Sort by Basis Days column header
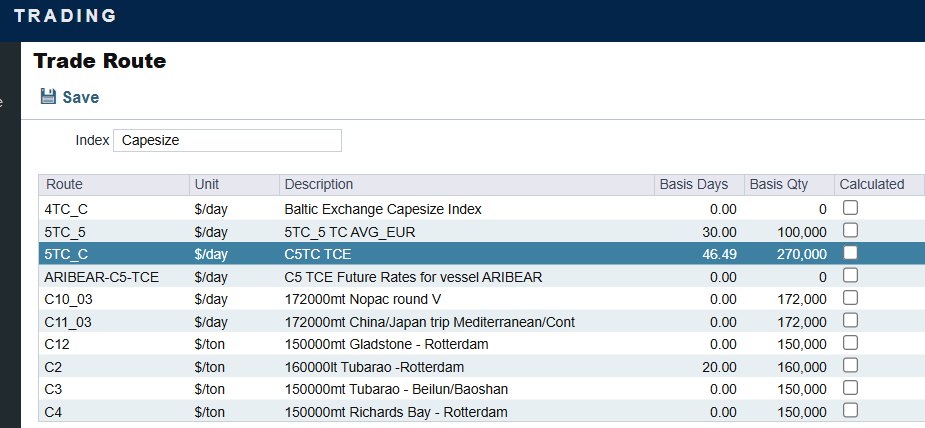 tap(699, 185)
